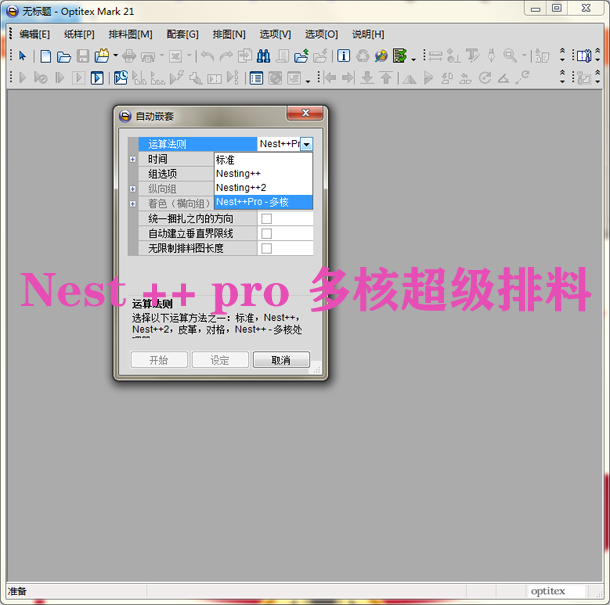Click the 取消 button

pyautogui.click(x=281, y=360)
